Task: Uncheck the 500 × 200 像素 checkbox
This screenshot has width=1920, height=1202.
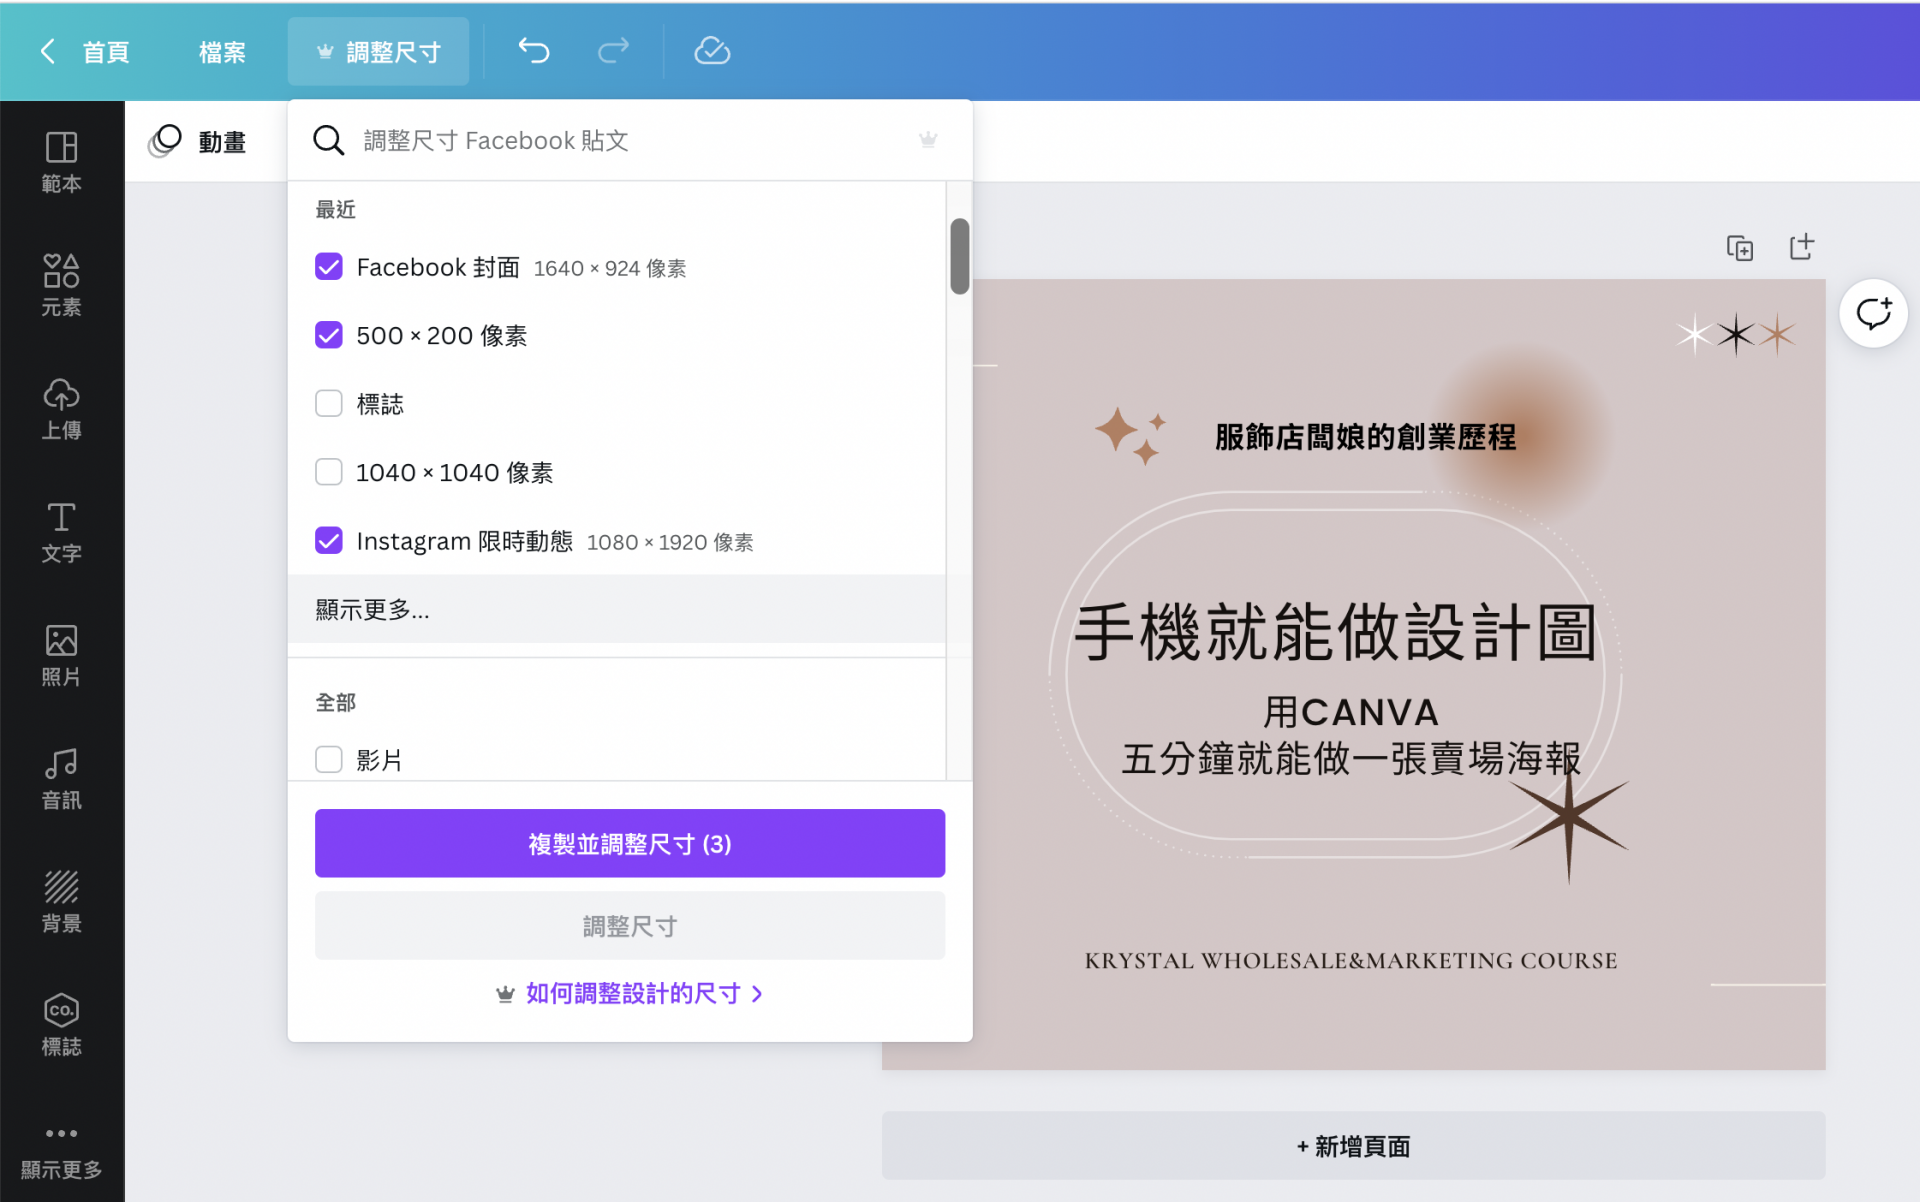Action: point(329,335)
